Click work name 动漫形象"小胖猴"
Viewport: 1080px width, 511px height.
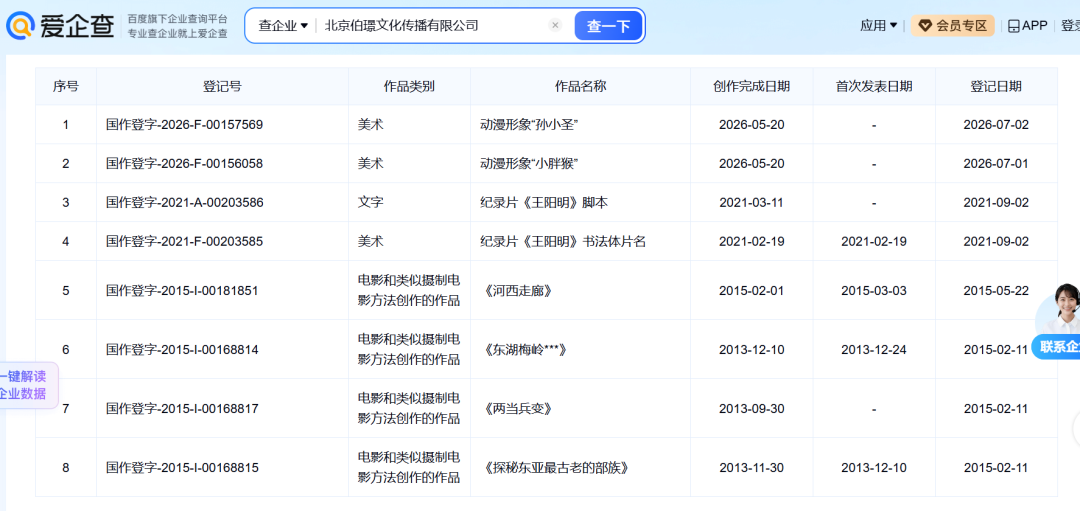(529, 163)
